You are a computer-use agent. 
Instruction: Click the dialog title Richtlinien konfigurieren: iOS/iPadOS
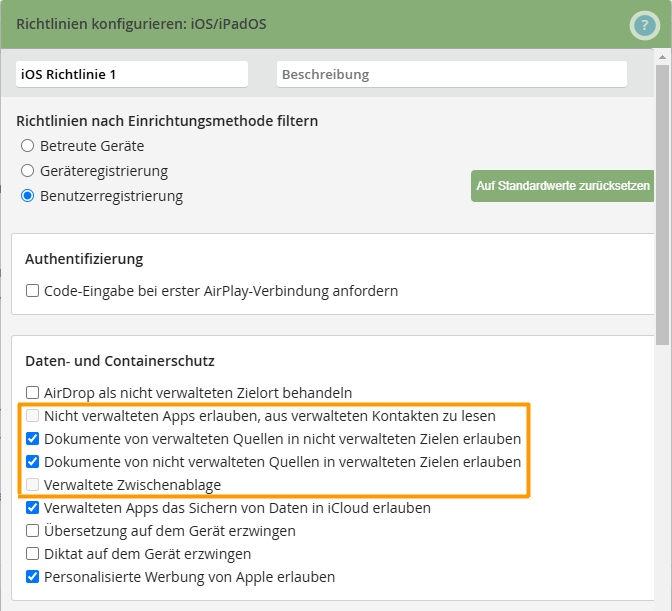click(x=141, y=24)
